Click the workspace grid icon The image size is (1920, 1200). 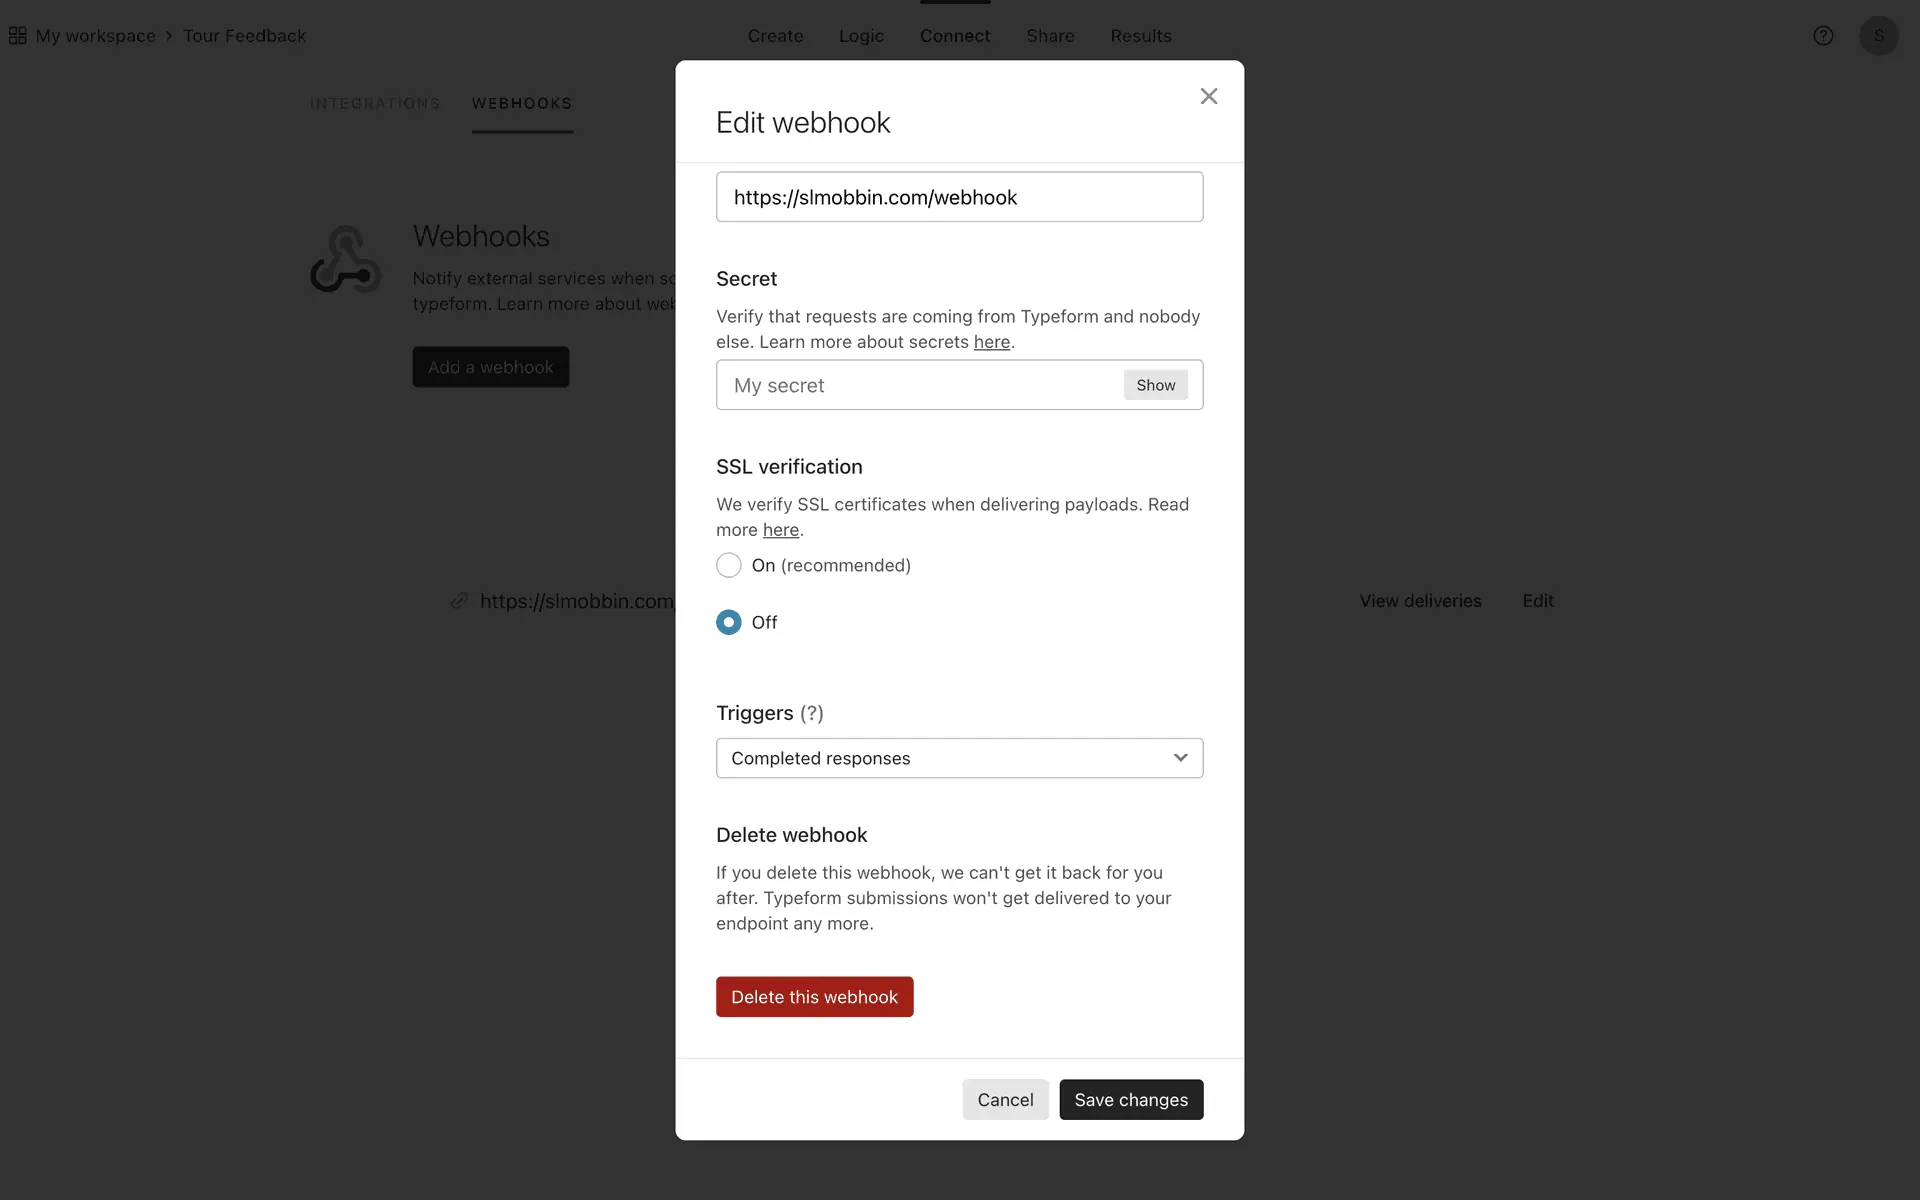18,36
